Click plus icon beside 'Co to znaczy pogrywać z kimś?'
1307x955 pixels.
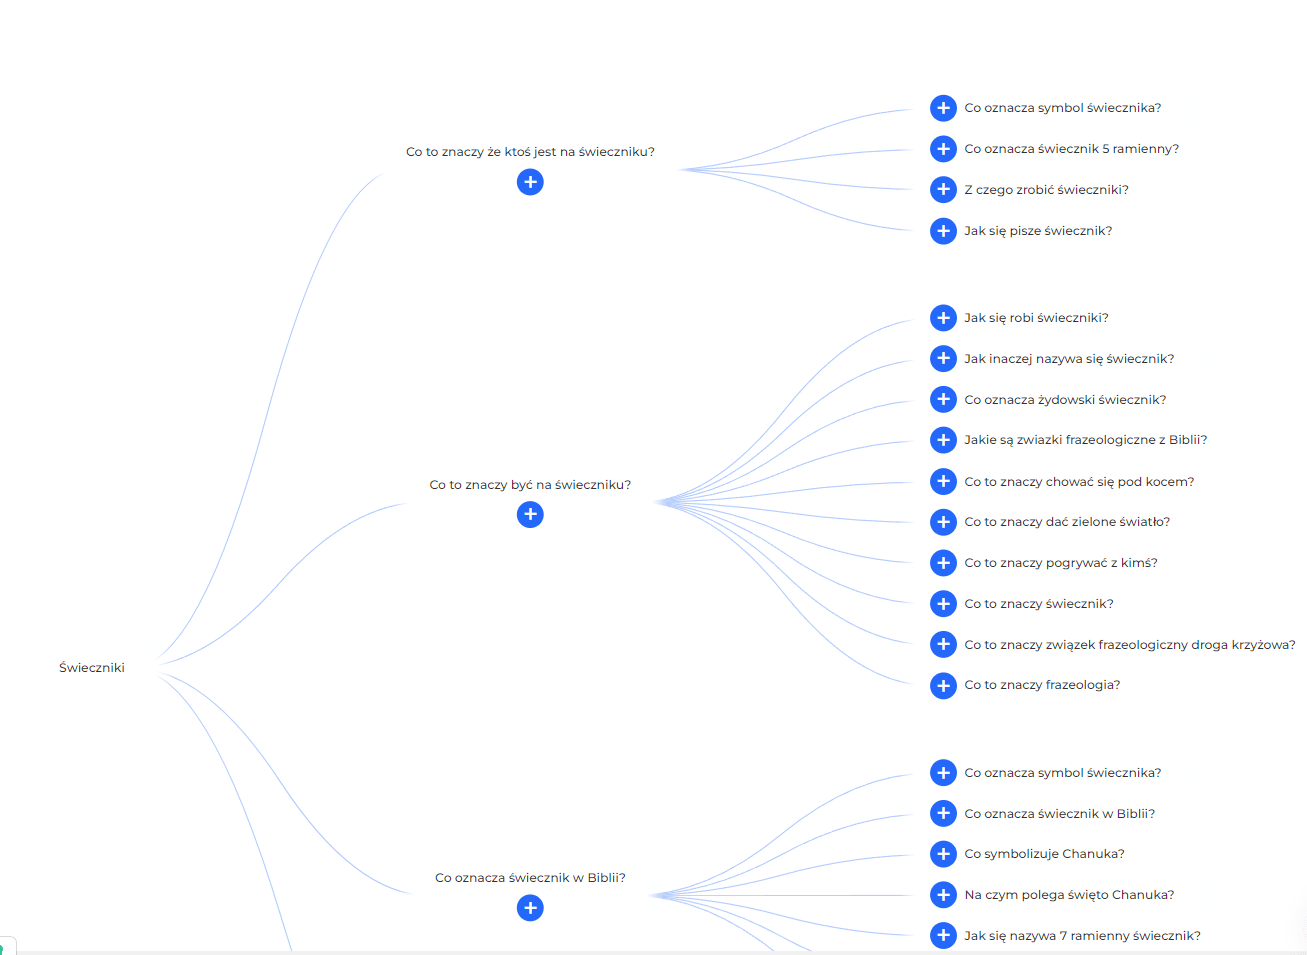point(943,563)
